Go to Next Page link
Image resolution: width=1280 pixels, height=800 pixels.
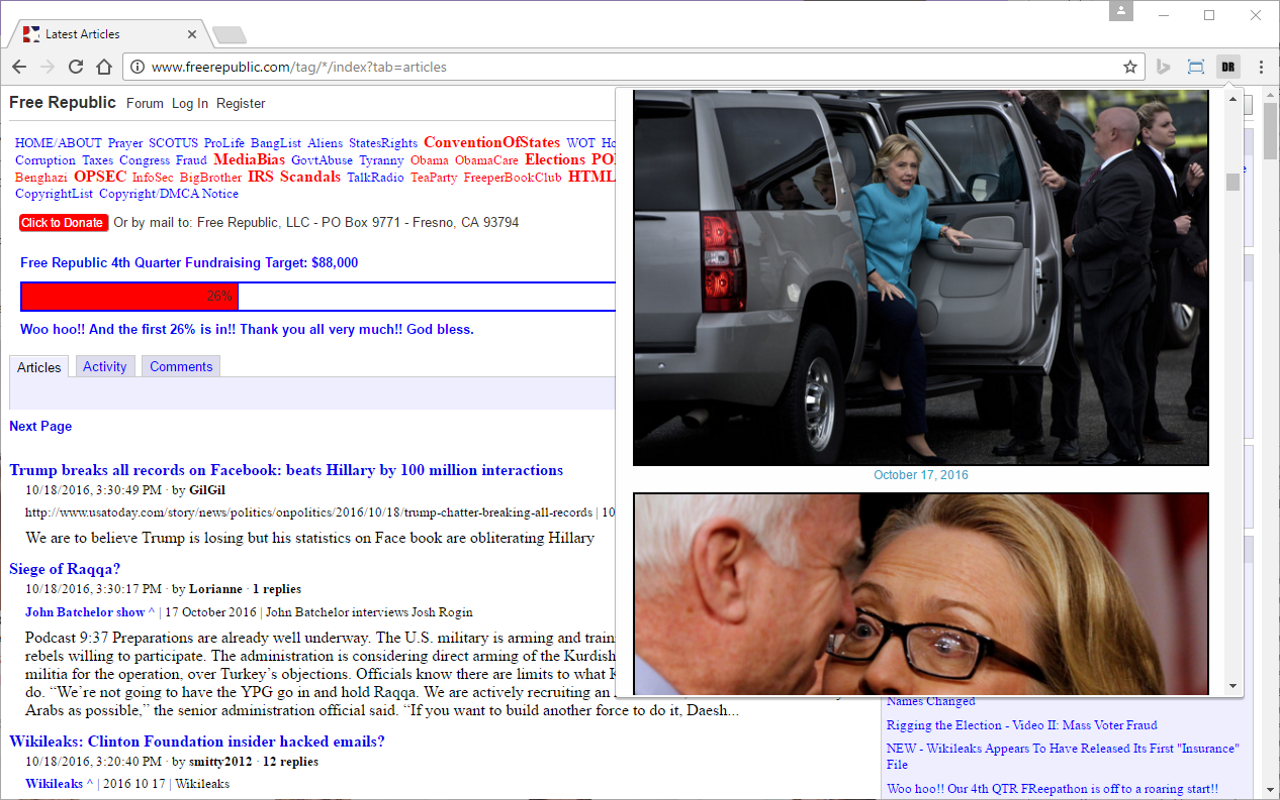[x=40, y=426]
